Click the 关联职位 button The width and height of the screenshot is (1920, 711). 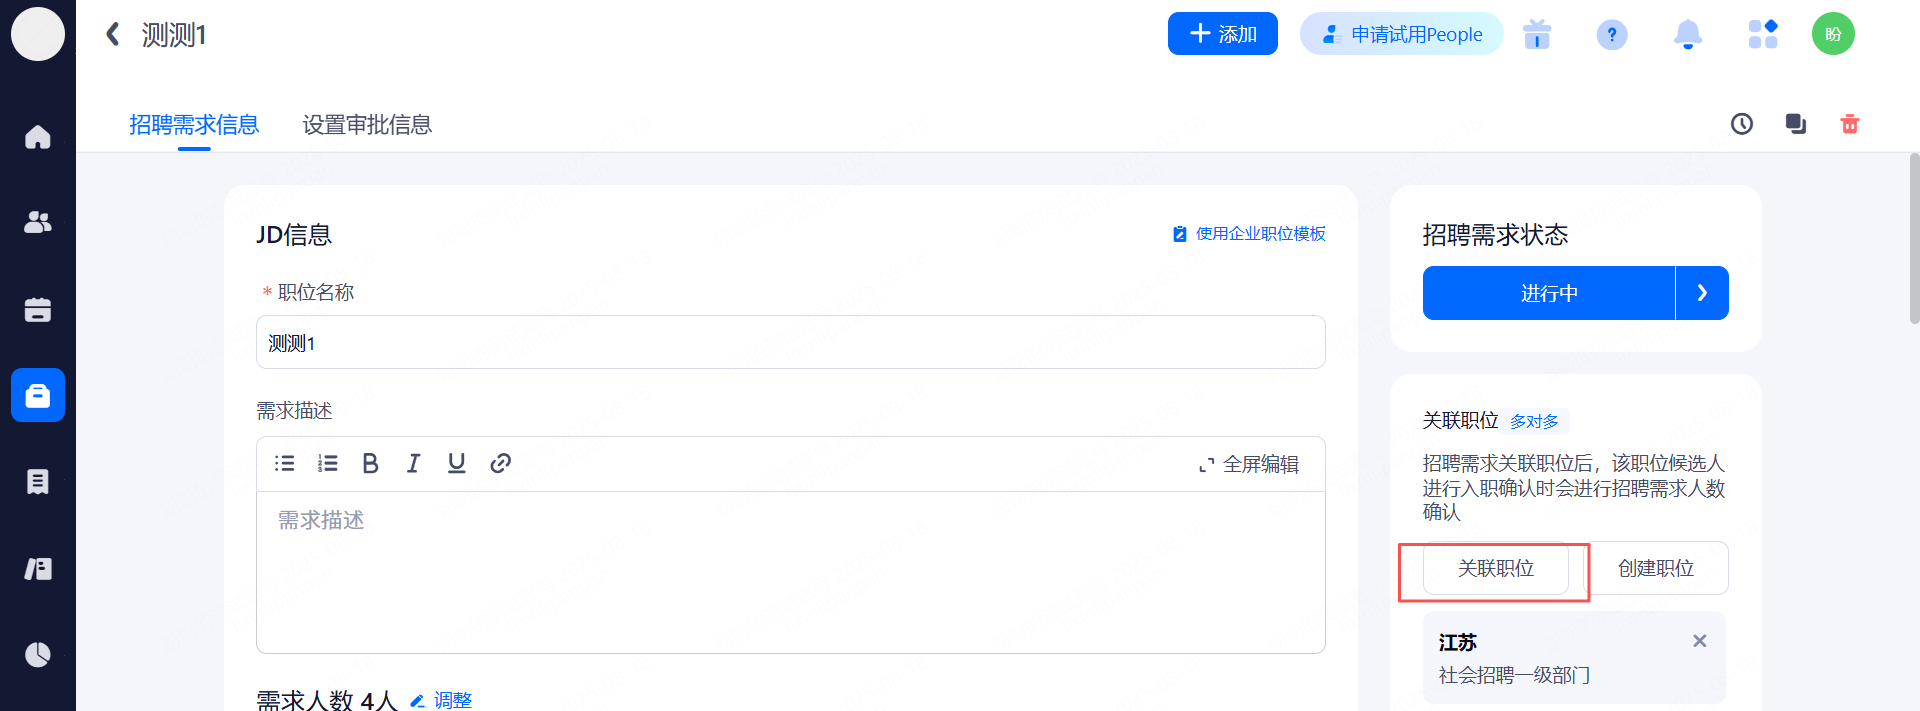1495,569
